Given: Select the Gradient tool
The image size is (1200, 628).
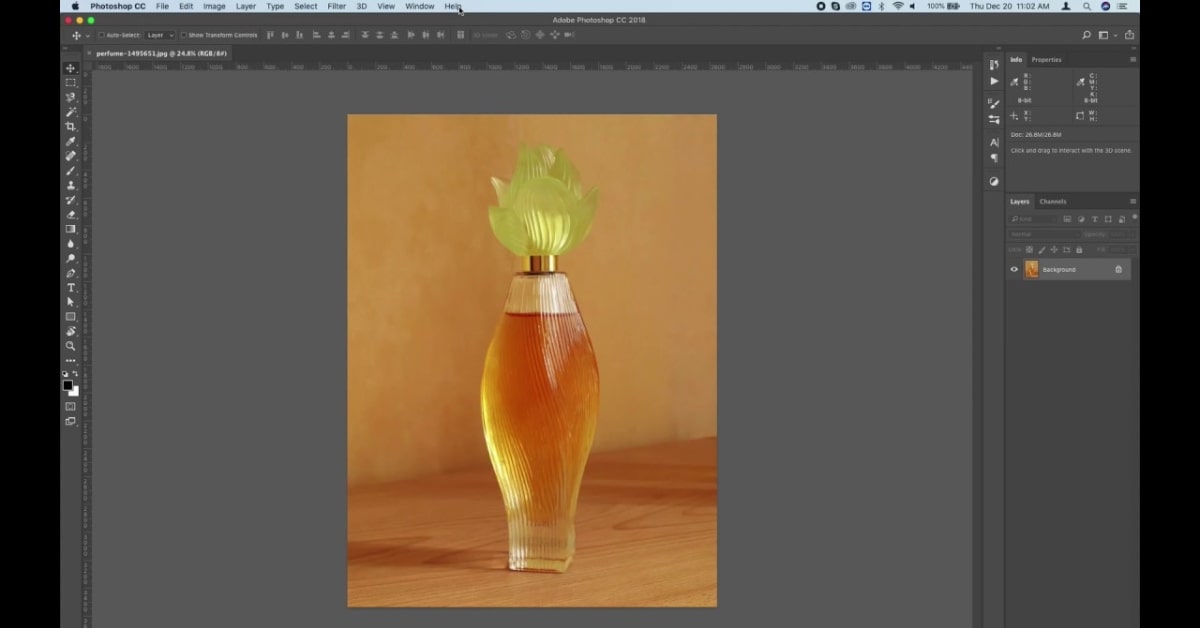Looking at the screenshot, I should click(x=71, y=229).
